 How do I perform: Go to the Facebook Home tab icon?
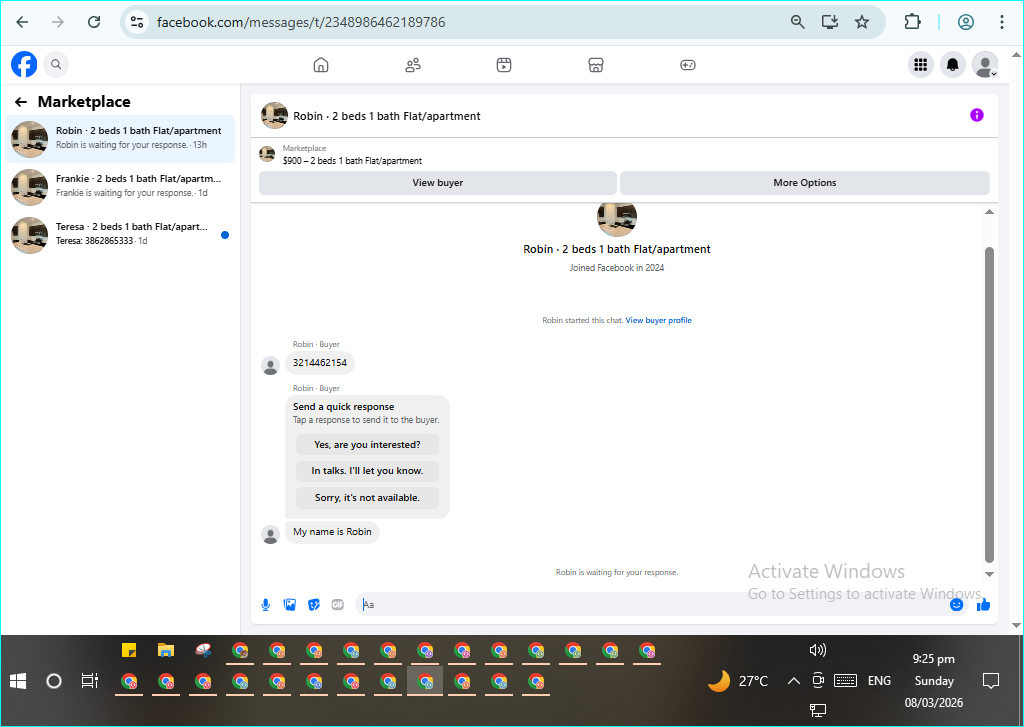321,65
